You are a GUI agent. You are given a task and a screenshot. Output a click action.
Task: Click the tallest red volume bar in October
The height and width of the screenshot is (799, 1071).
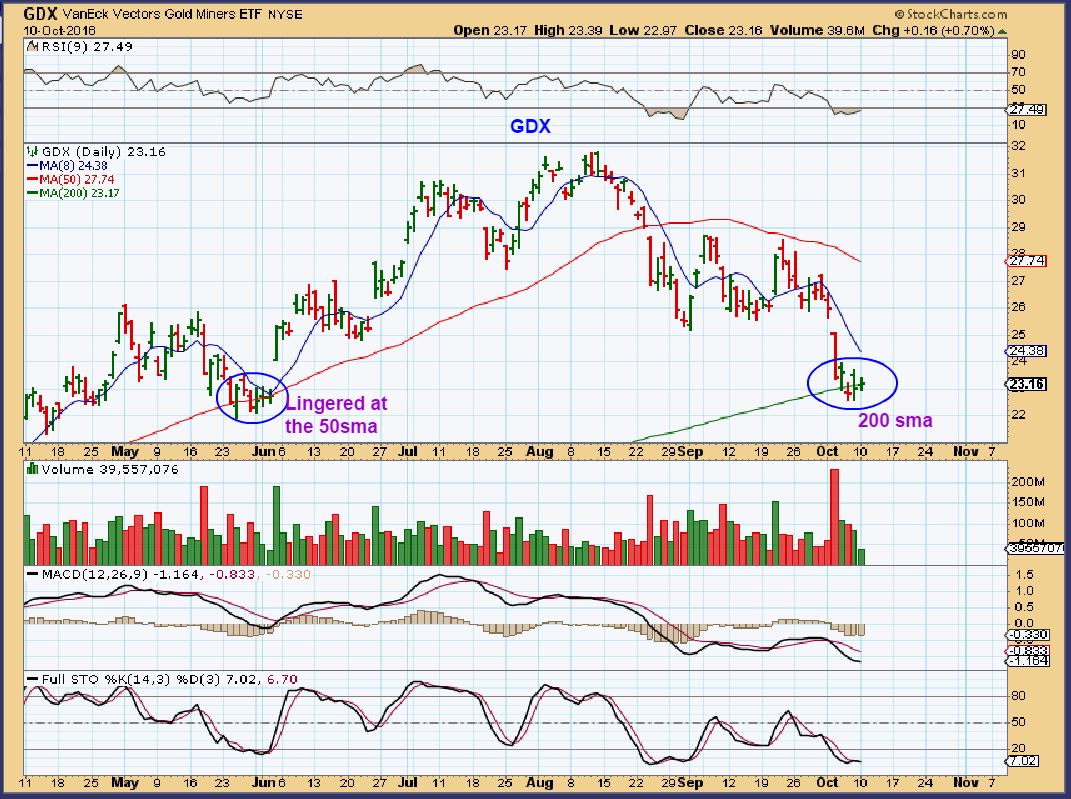(x=833, y=516)
